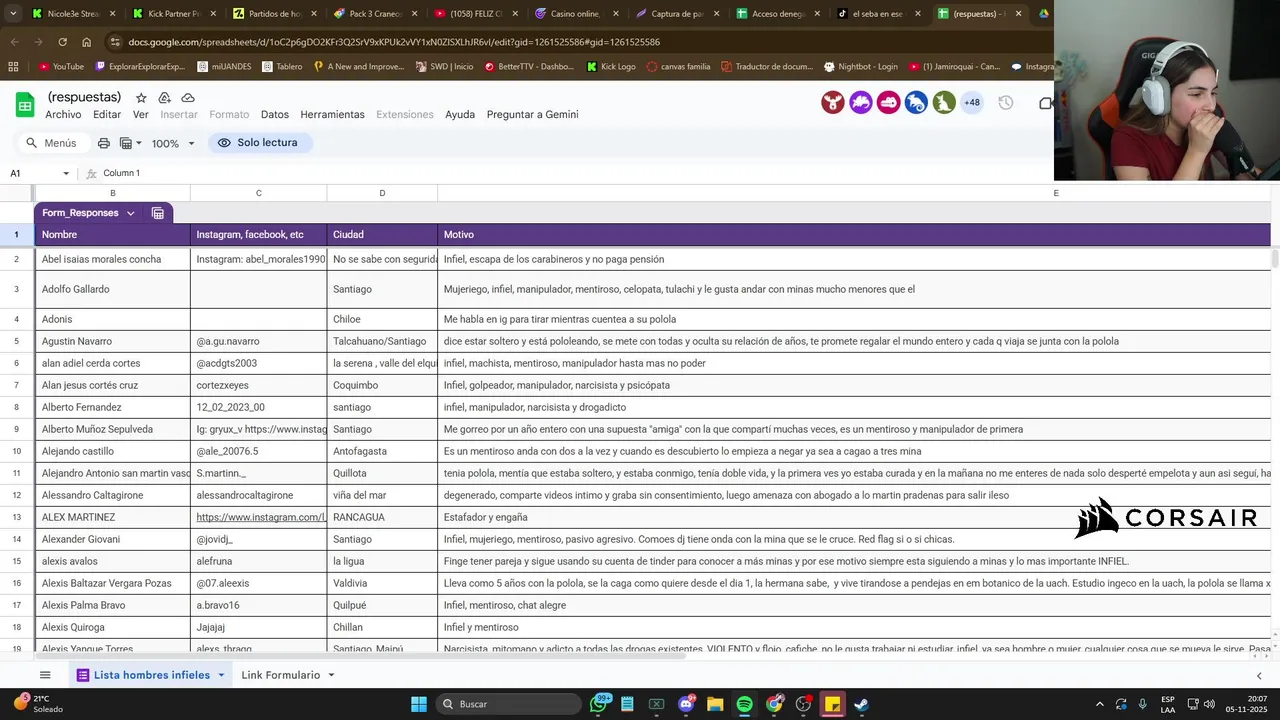
Task: Click the Google Sheets home logo
Action: pyautogui.click(x=25, y=105)
